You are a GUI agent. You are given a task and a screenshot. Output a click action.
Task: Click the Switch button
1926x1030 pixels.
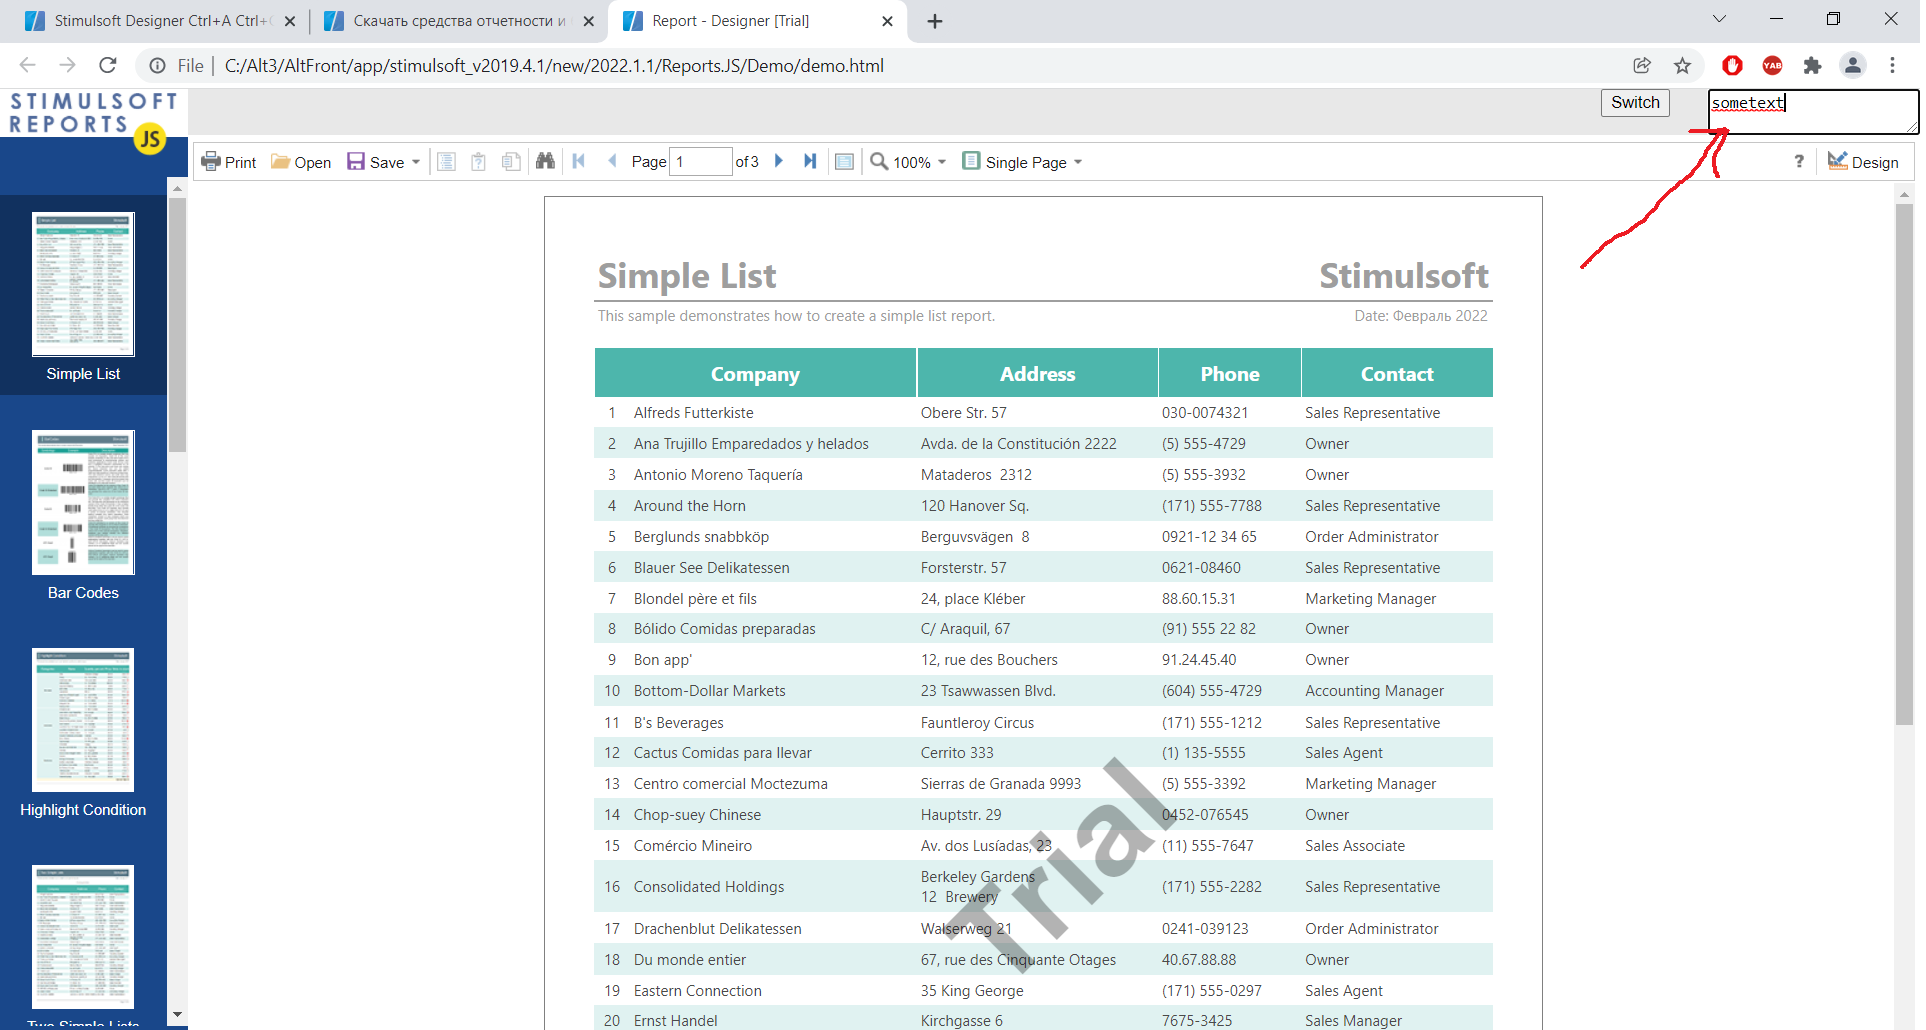pos(1635,103)
